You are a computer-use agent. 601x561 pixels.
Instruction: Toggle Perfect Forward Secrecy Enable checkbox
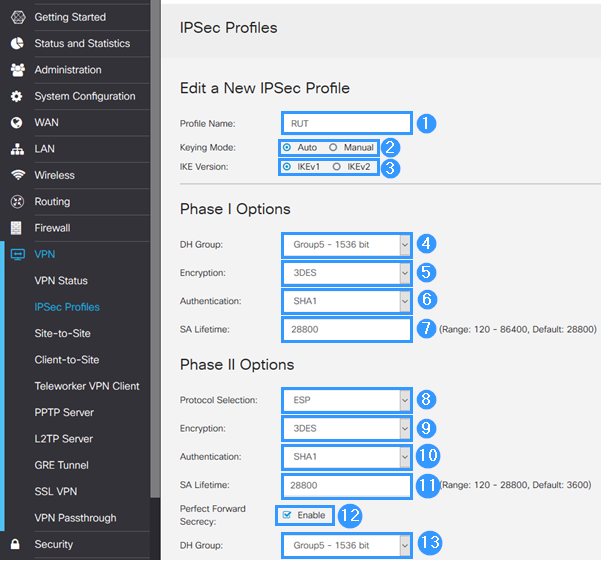point(287,515)
